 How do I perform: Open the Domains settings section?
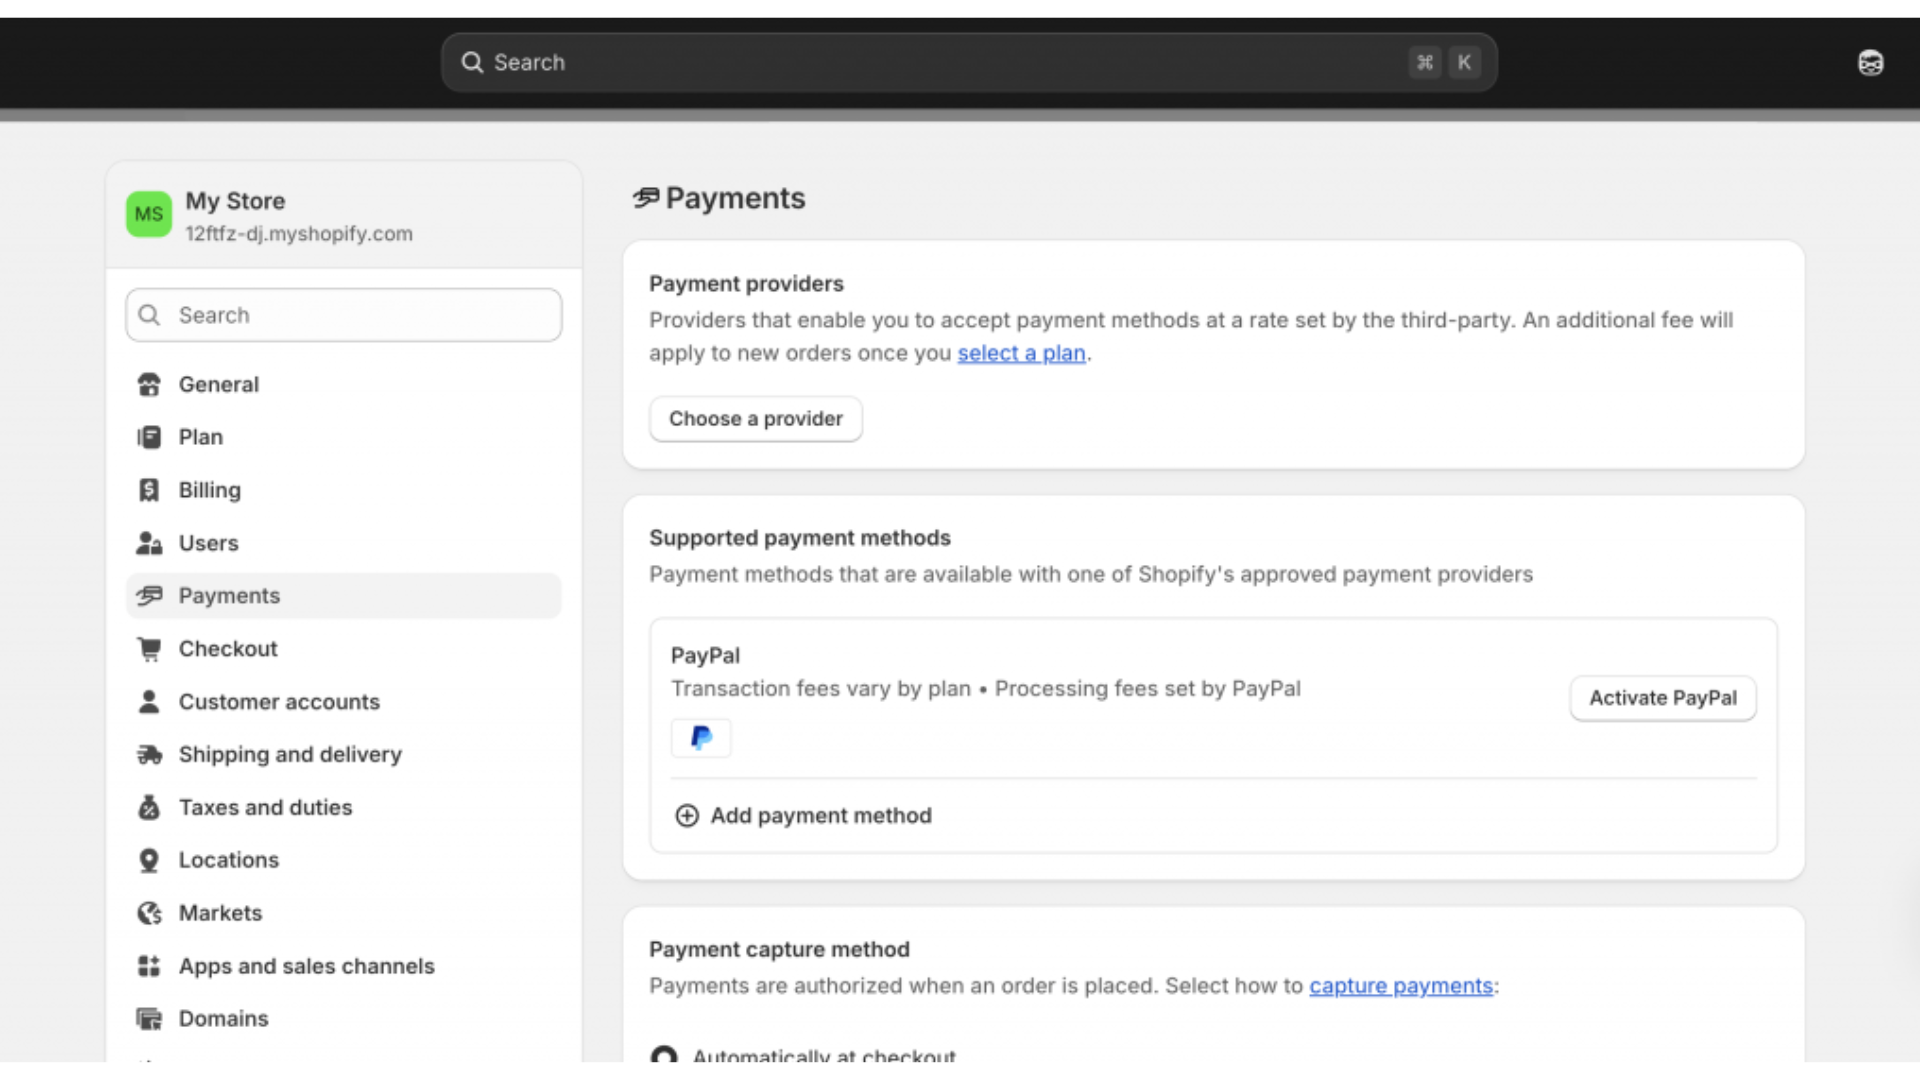pyautogui.click(x=223, y=1019)
